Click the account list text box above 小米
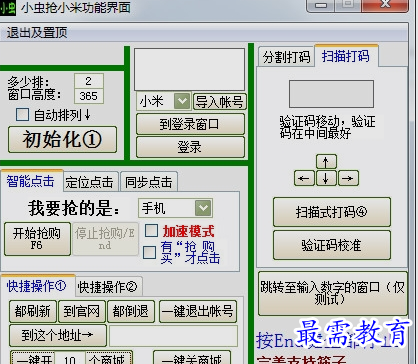Viewport: 418px width, 364px height. [x=189, y=70]
